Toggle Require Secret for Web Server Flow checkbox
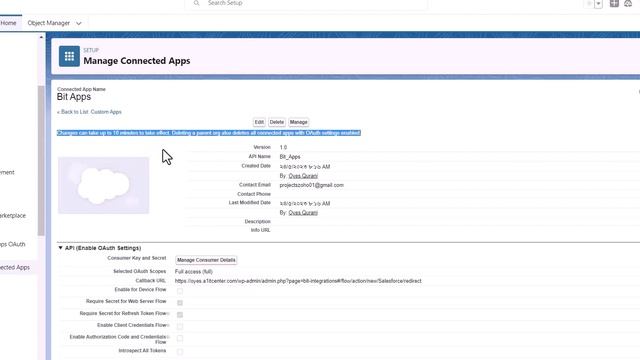The image size is (640, 360). (x=180, y=303)
